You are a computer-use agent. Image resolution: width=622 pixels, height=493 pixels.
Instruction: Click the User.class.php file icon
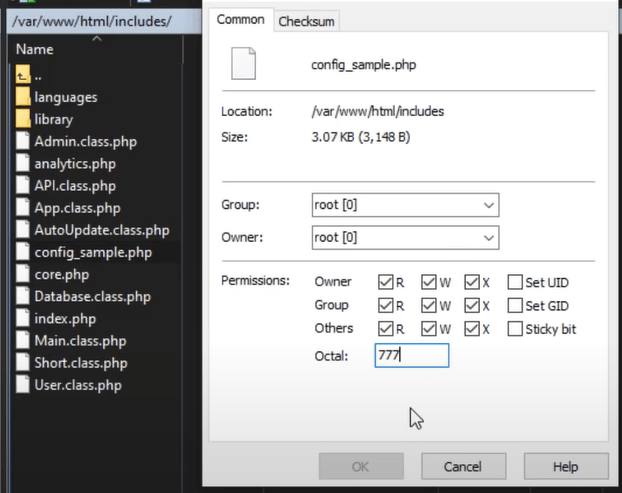24,385
